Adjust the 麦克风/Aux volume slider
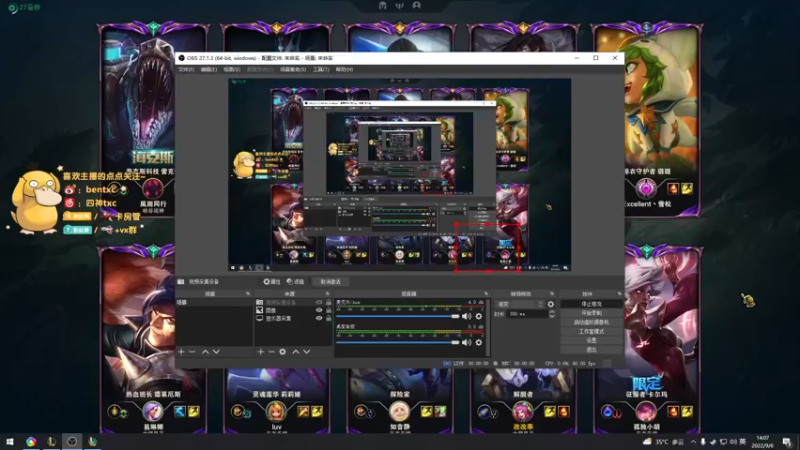The height and width of the screenshot is (450, 800). pyautogui.click(x=398, y=316)
